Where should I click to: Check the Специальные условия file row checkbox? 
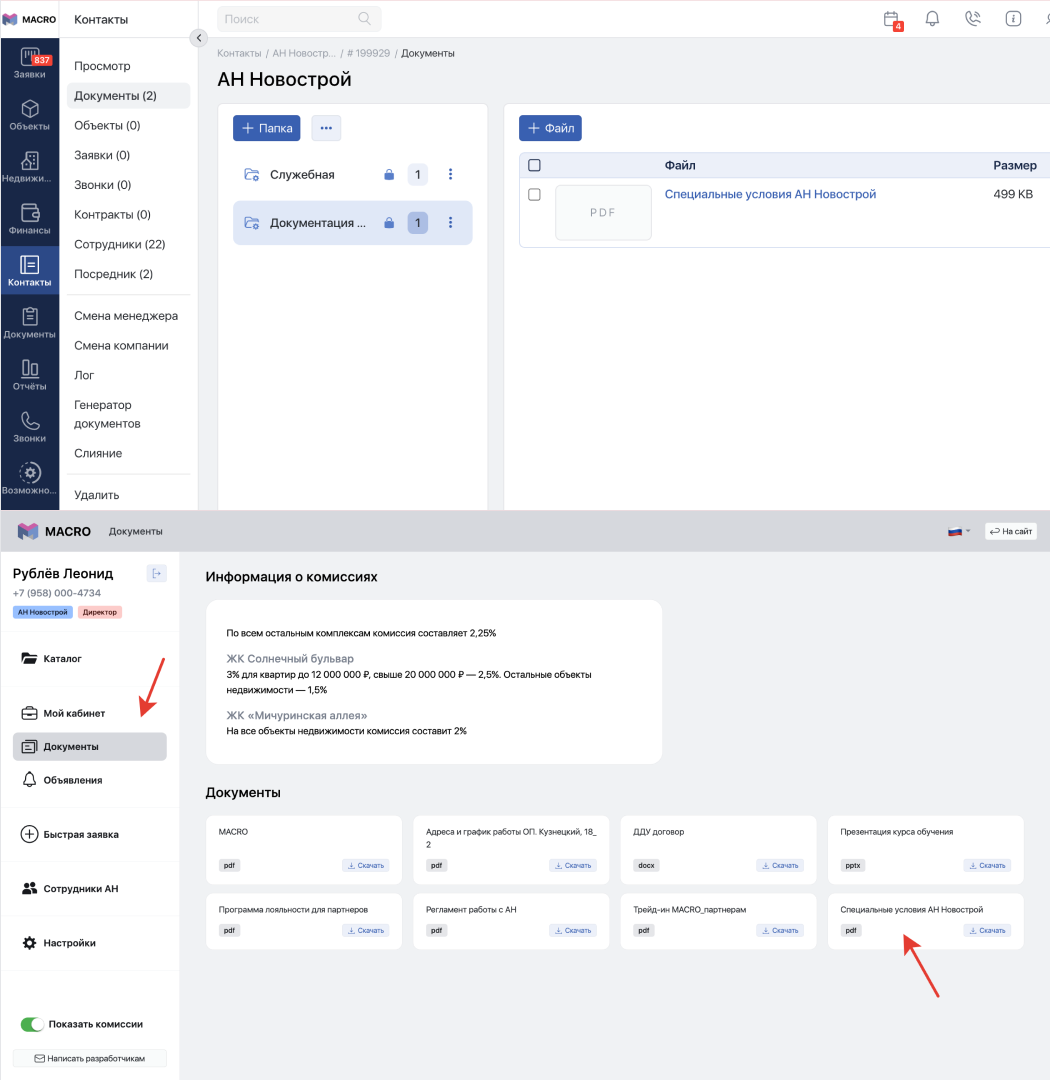(534, 195)
